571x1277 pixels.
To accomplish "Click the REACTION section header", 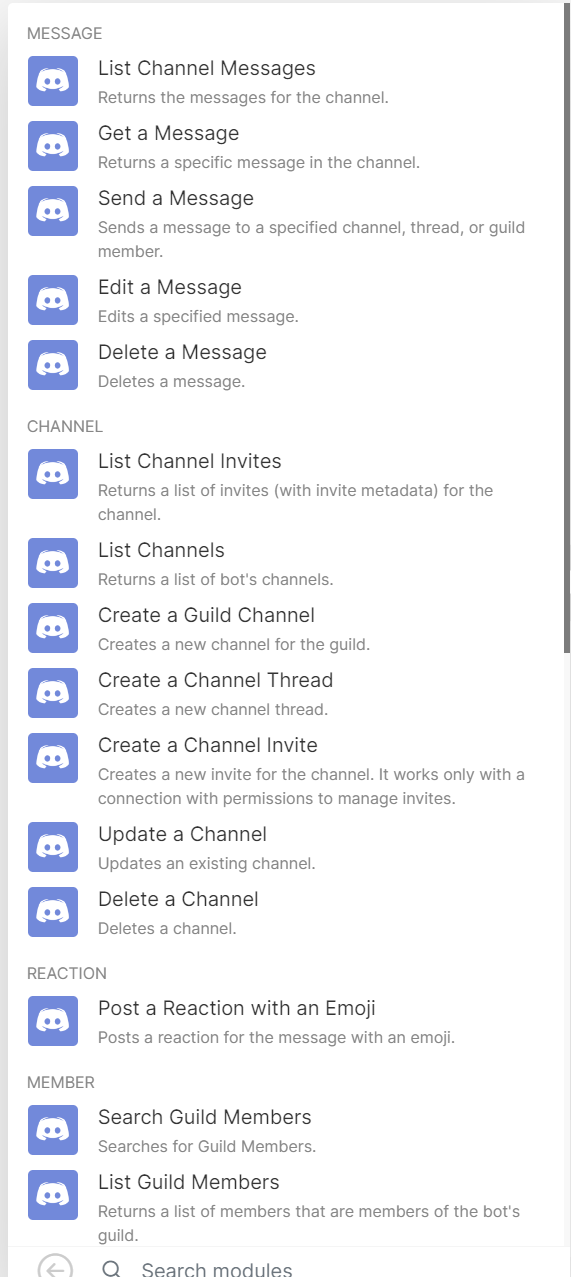I will [x=67, y=973].
